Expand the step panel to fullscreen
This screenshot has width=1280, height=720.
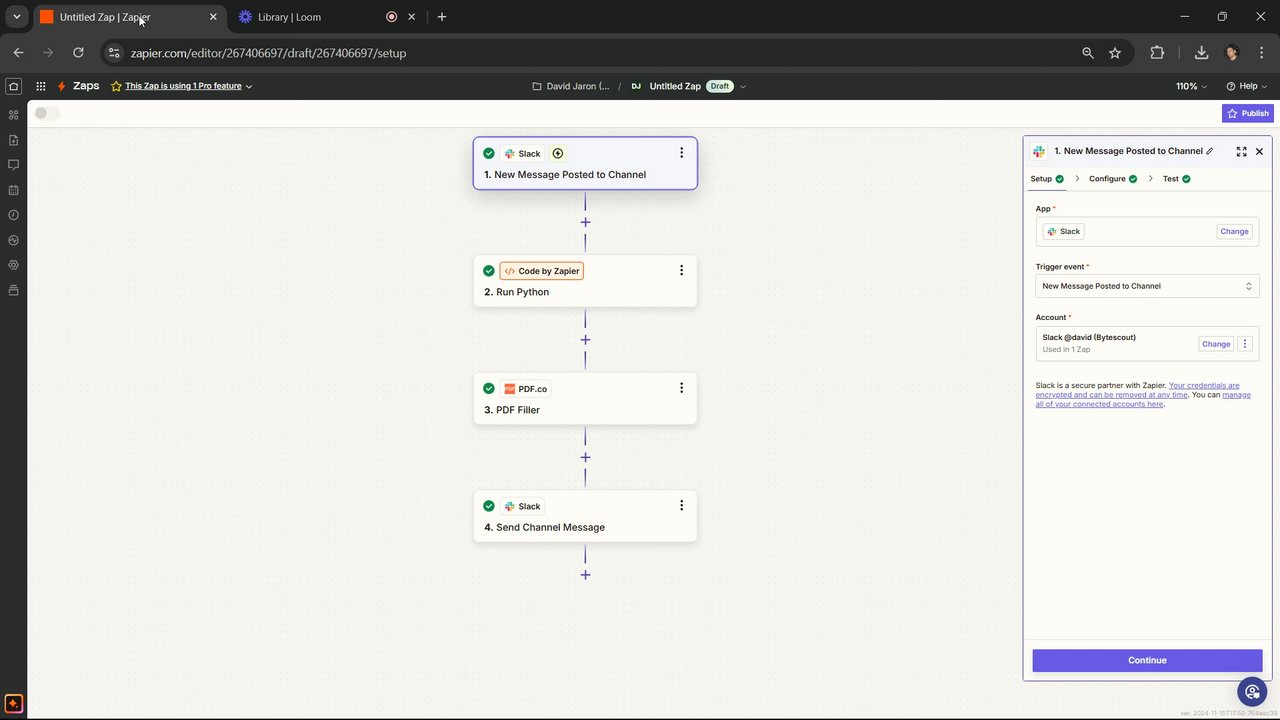pos(1241,151)
